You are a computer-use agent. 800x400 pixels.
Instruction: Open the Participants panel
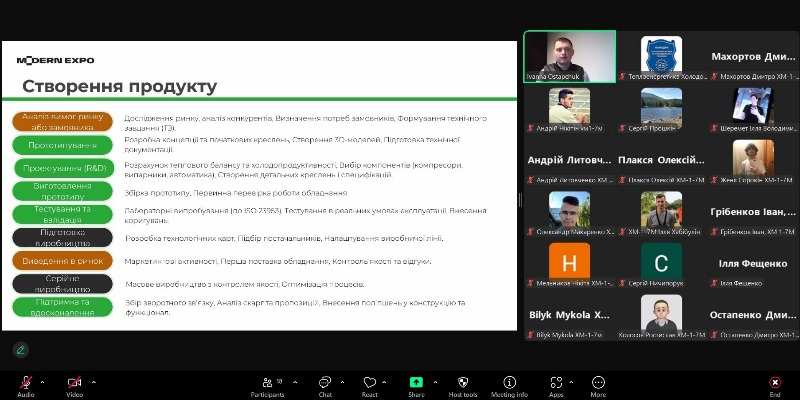point(267,386)
